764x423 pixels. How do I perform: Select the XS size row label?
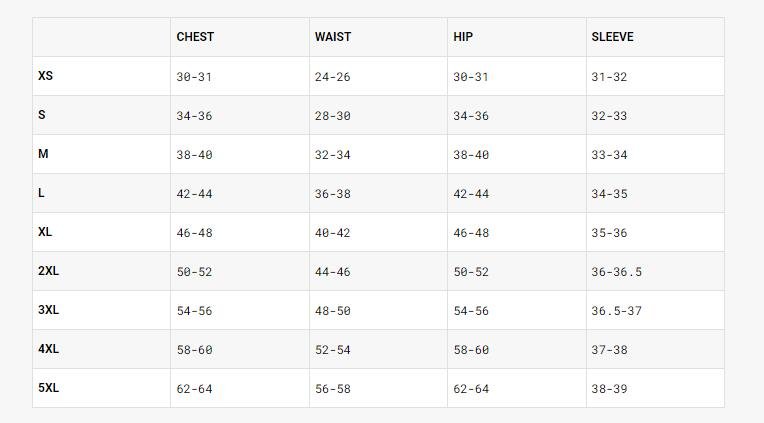point(45,76)
